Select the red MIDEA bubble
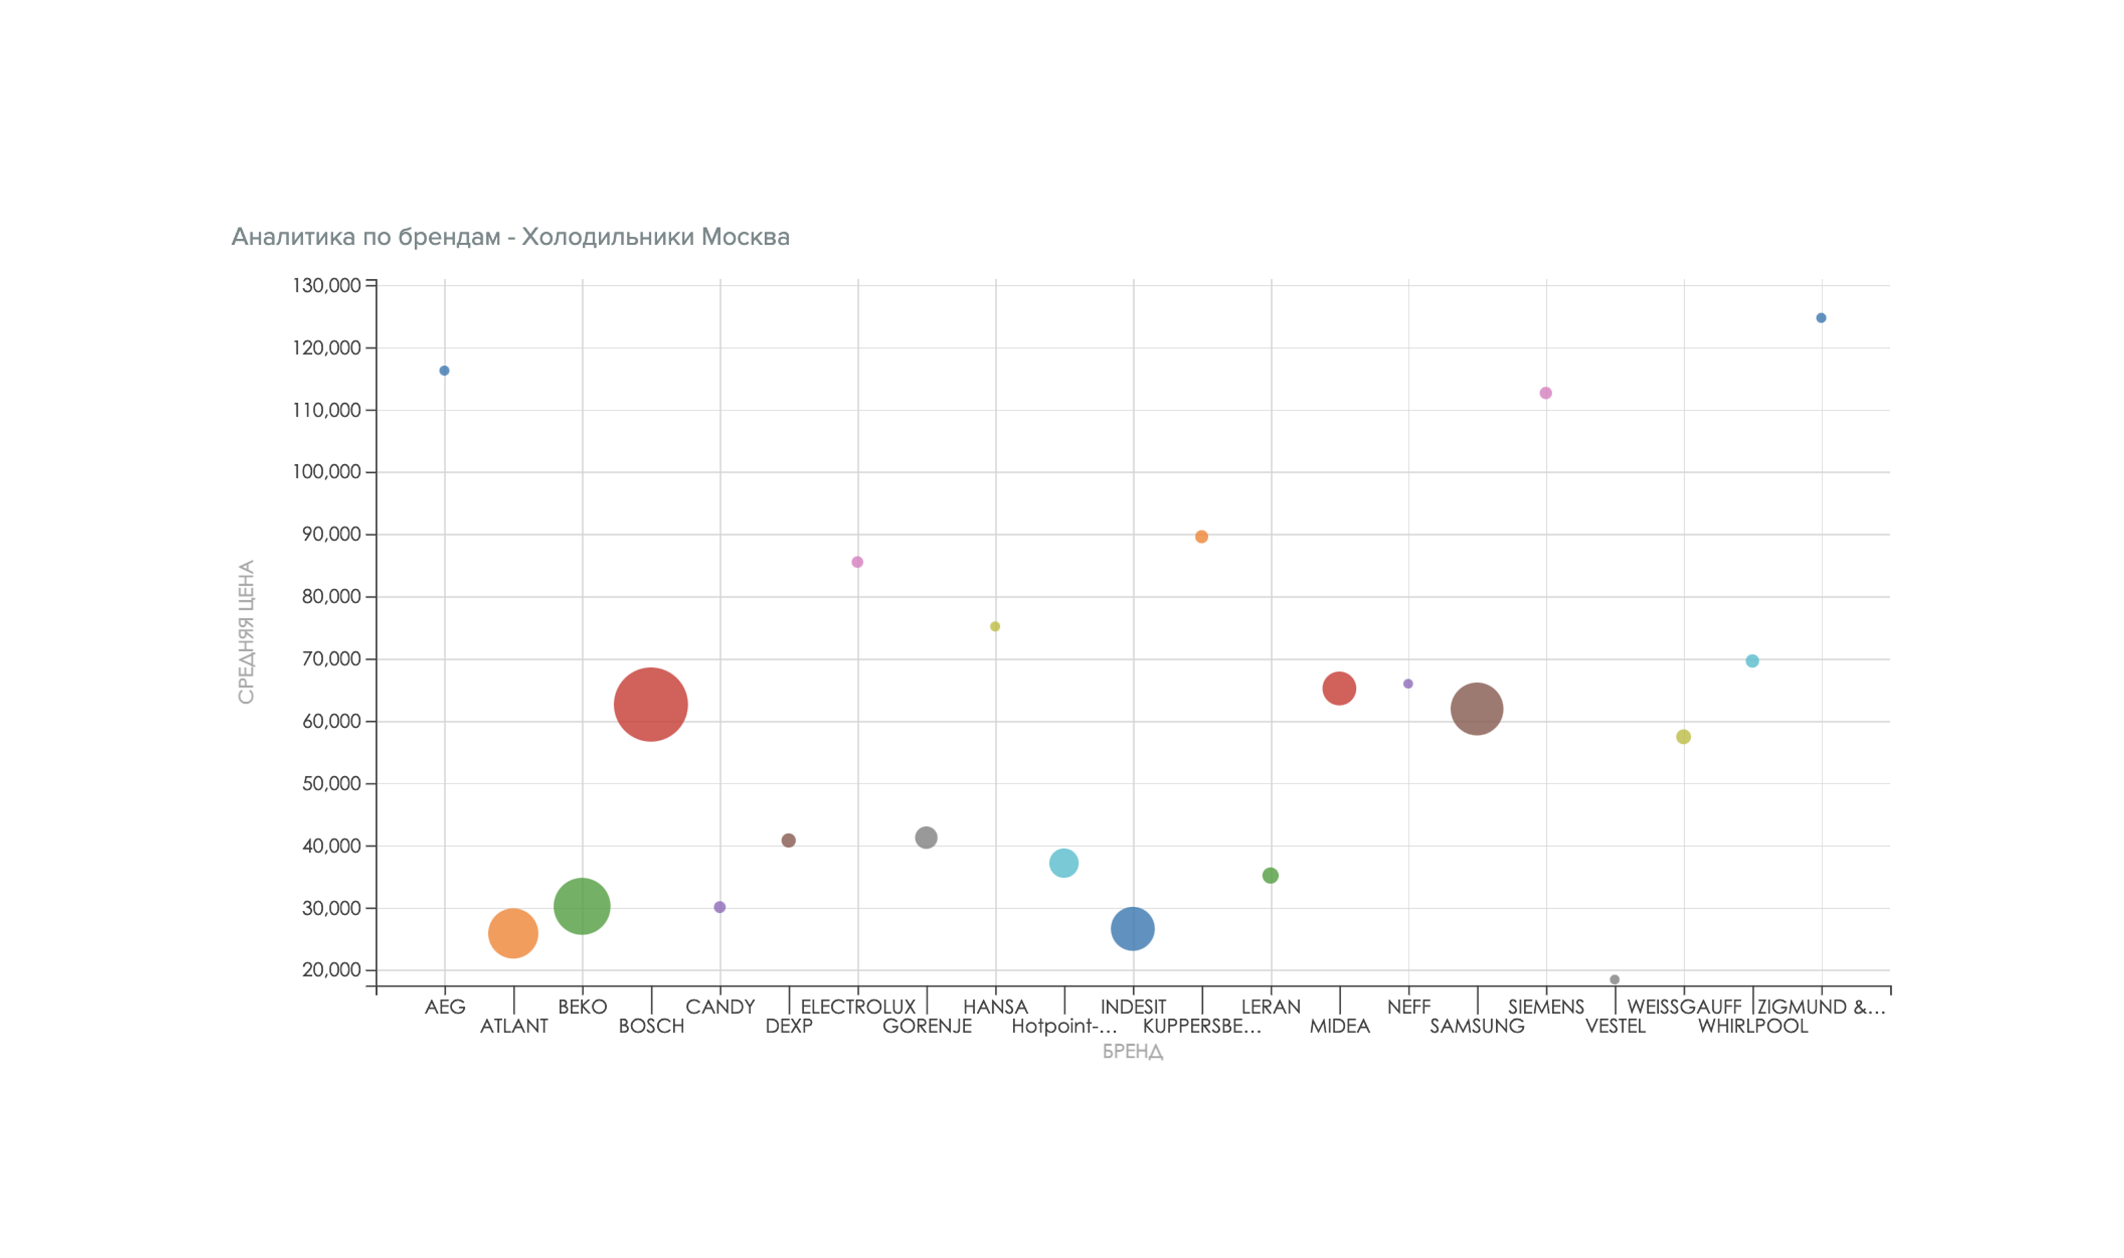Viewport: 2124px width, 1258px height. coord(1338,688)
